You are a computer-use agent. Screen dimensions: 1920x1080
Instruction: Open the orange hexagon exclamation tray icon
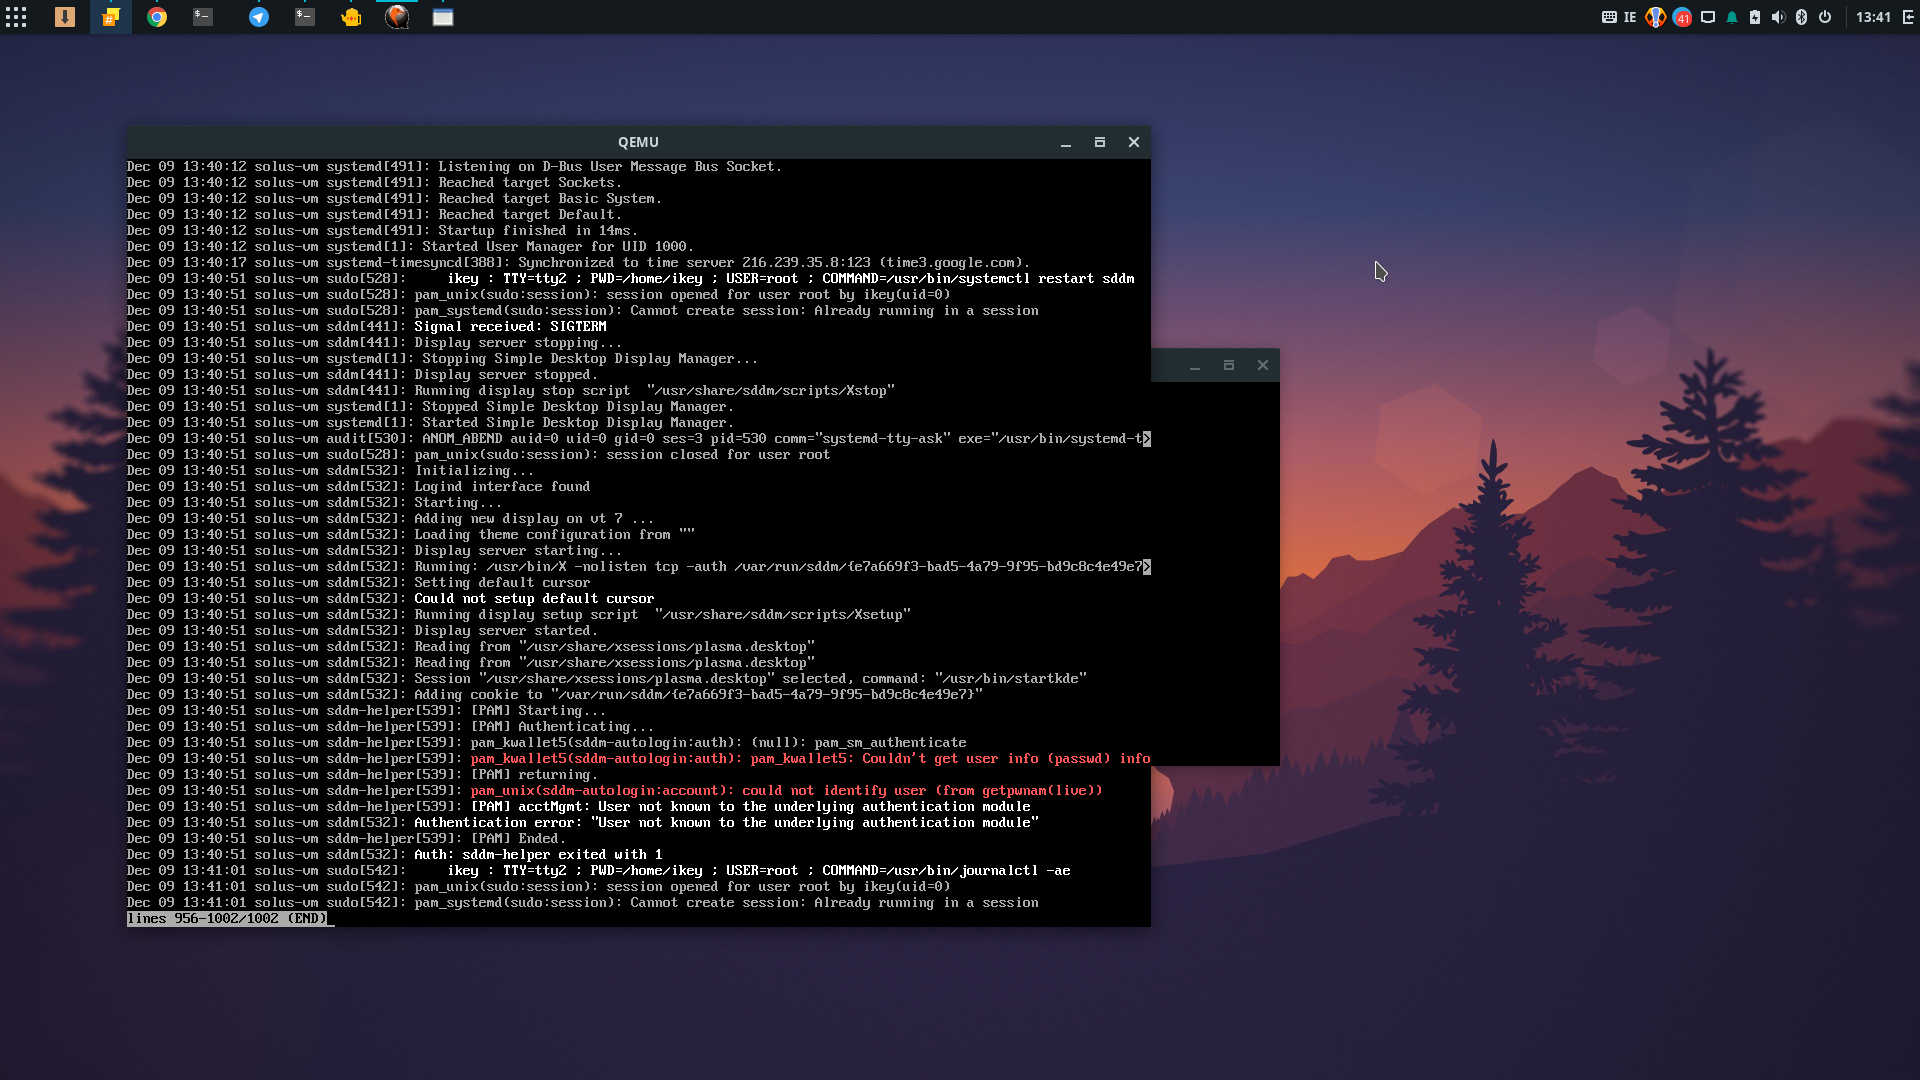click(x=1656, y=17)
